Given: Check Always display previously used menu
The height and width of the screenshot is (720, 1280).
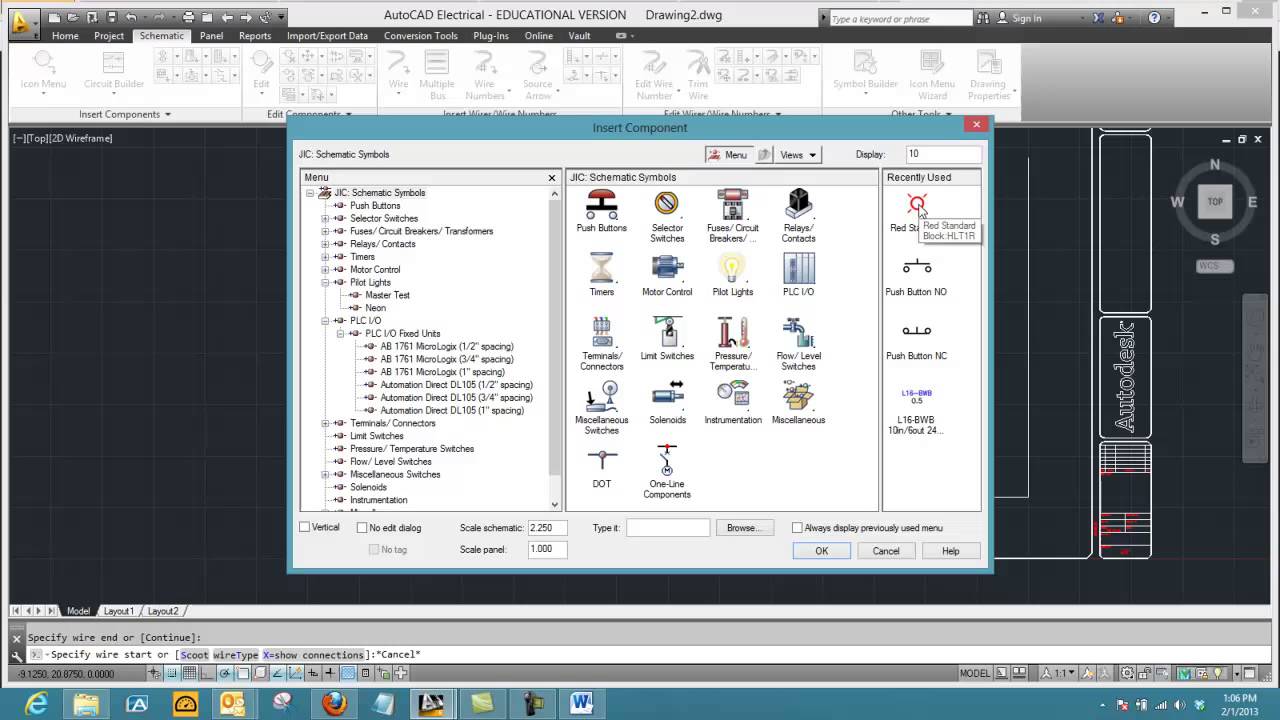Looking at the screenshot, I should [797, 527].
